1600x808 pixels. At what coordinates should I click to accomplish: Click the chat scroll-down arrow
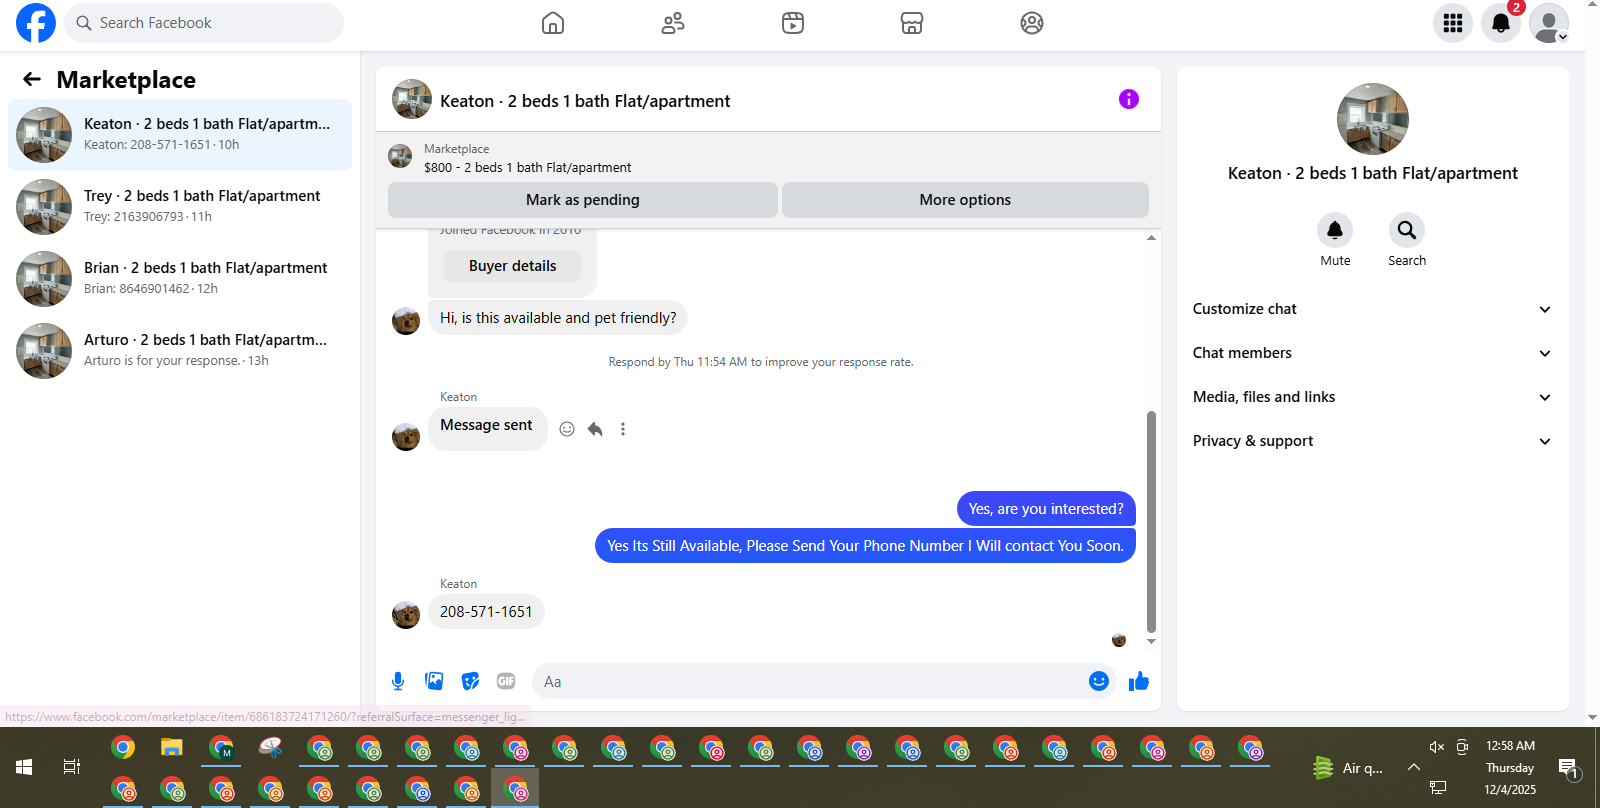[1151, 641]
